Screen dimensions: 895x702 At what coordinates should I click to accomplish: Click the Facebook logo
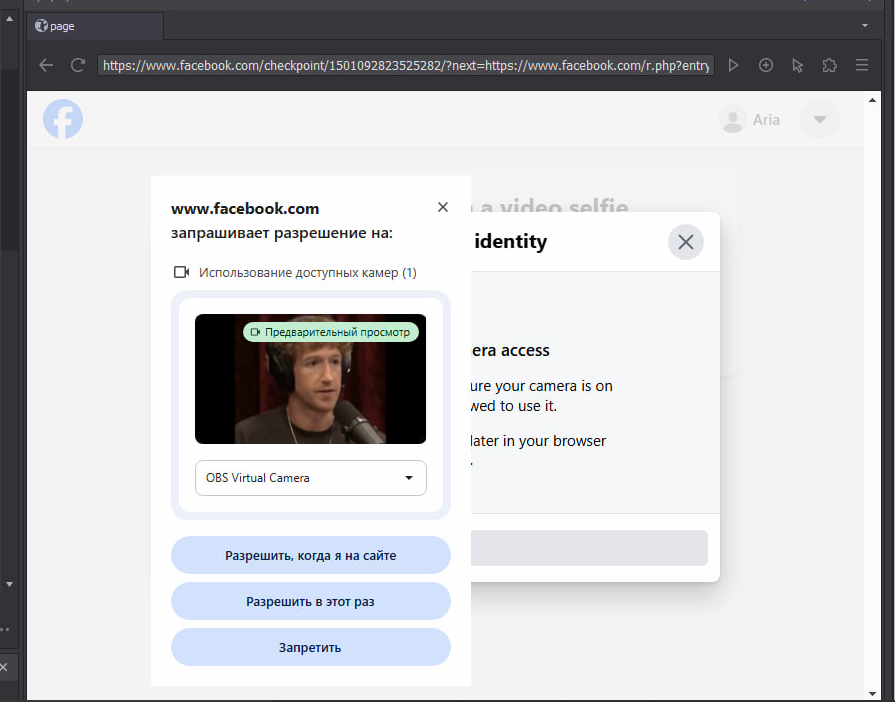(x=63, y=119)
